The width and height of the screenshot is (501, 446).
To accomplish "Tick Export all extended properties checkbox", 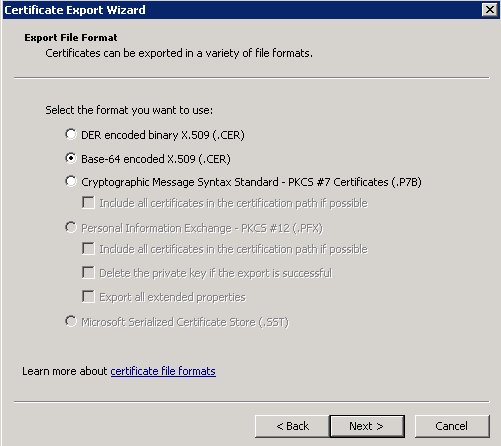I will 88,297.
